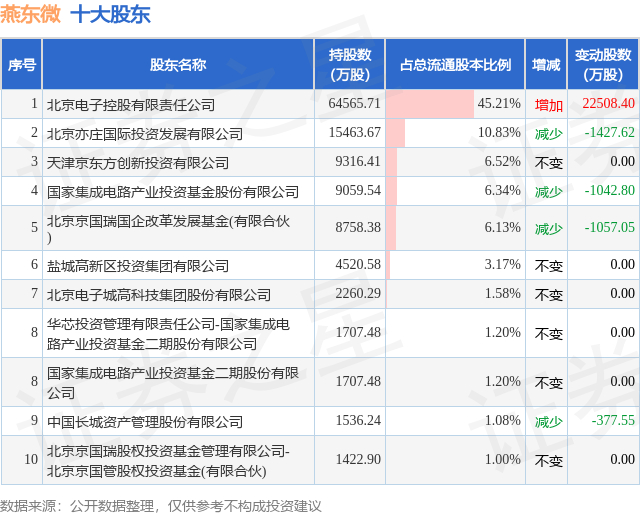Click change value -1057.05
The image size is (640, 515).
[609, 227]
